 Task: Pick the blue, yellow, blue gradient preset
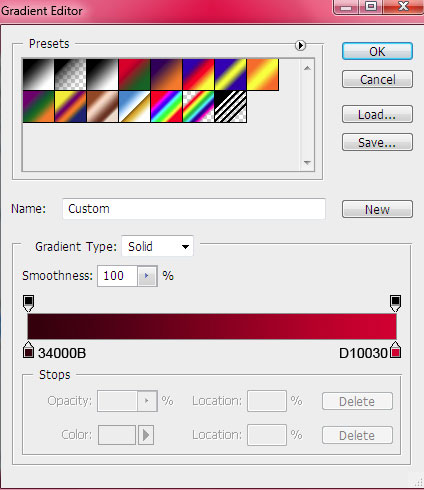(230, 74)
